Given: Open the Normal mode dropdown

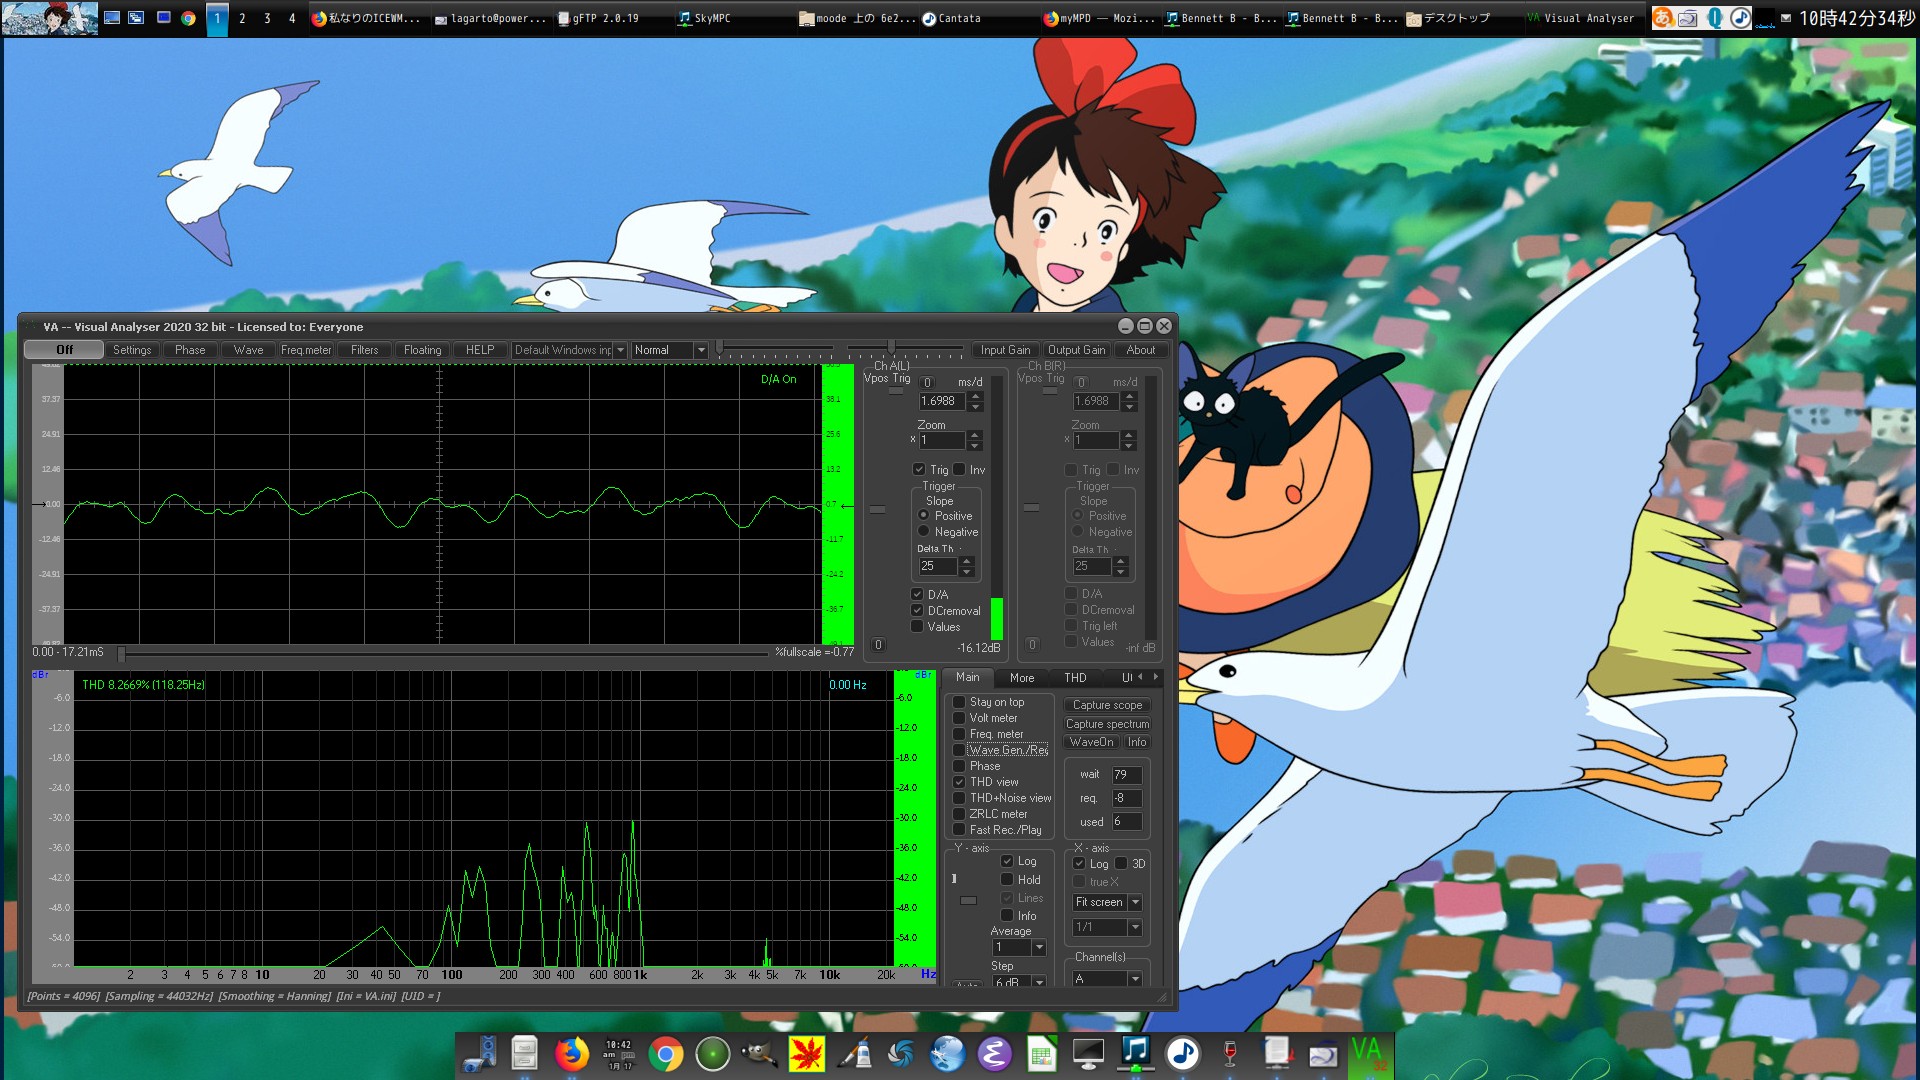Looking at the screenshot, I should tap(701, 350).
